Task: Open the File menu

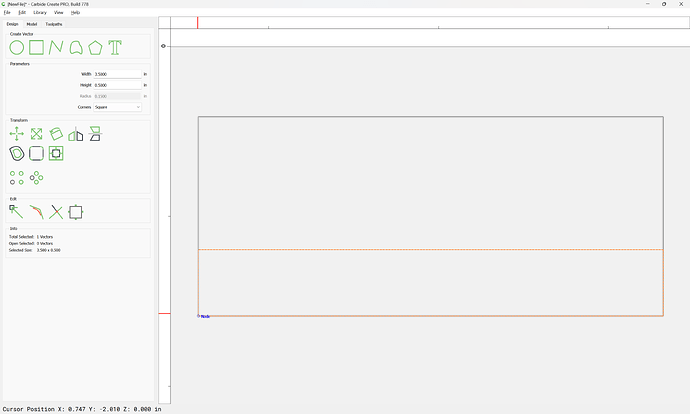Action: [7, 12]
